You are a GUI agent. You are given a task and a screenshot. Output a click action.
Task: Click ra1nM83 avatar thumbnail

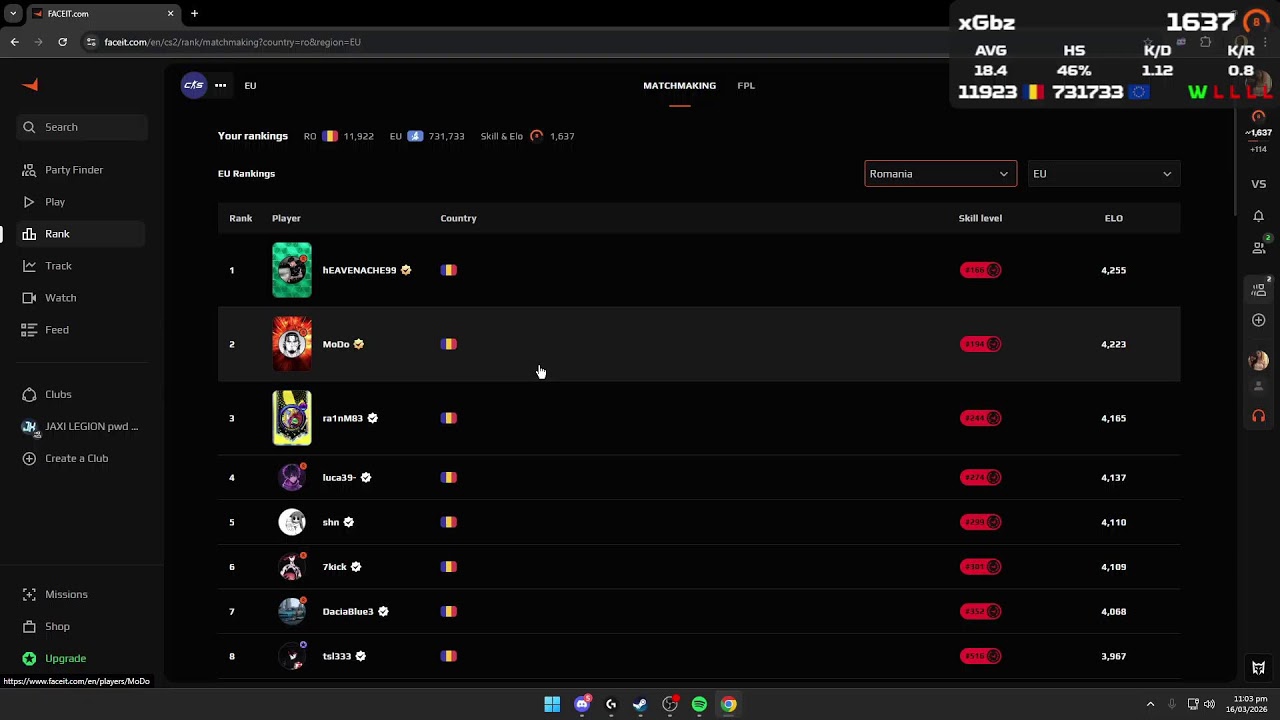(x=292, y=418)
